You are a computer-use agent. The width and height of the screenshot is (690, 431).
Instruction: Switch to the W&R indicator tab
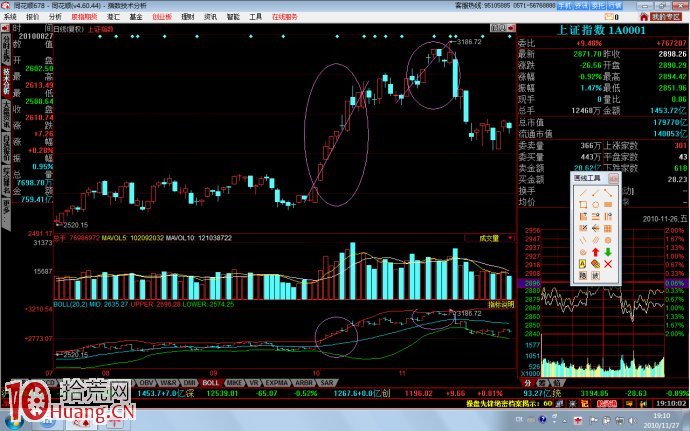point(169,383)
